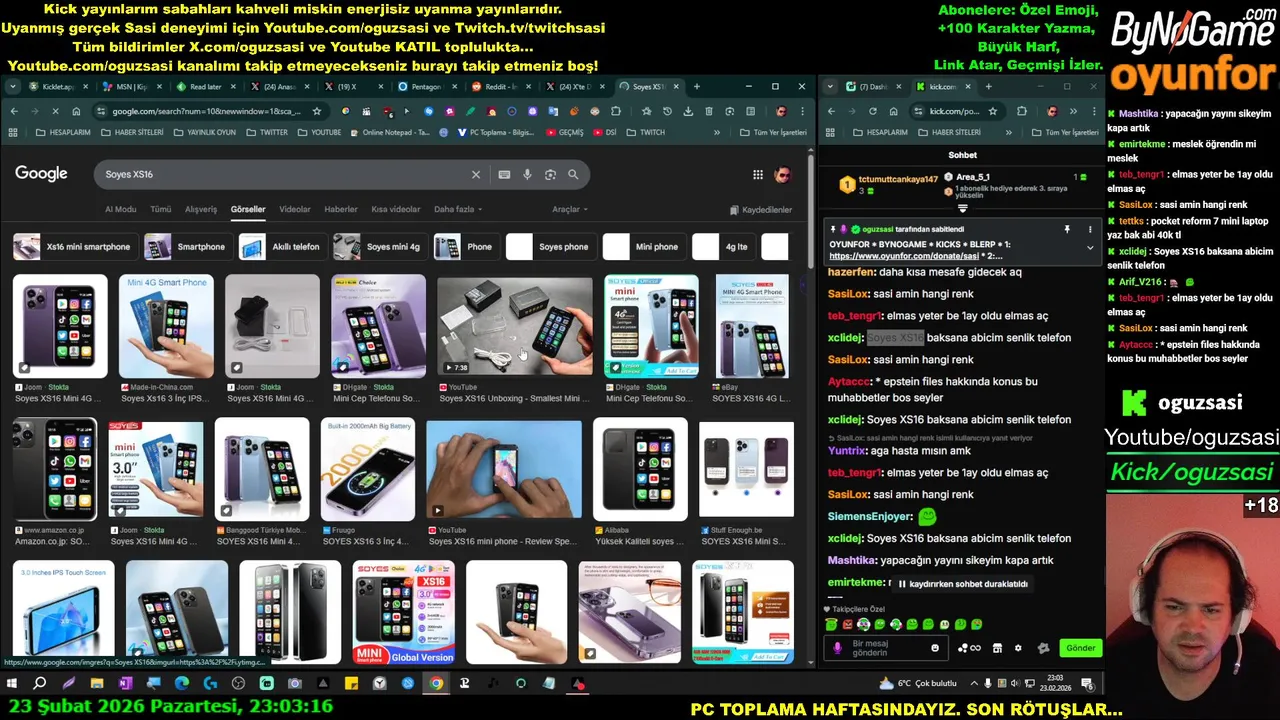1280x720 pixels.
Task: Open Soyes XS16 Unboxing YouTube thumbnail
Action: (x=514, y=326)
